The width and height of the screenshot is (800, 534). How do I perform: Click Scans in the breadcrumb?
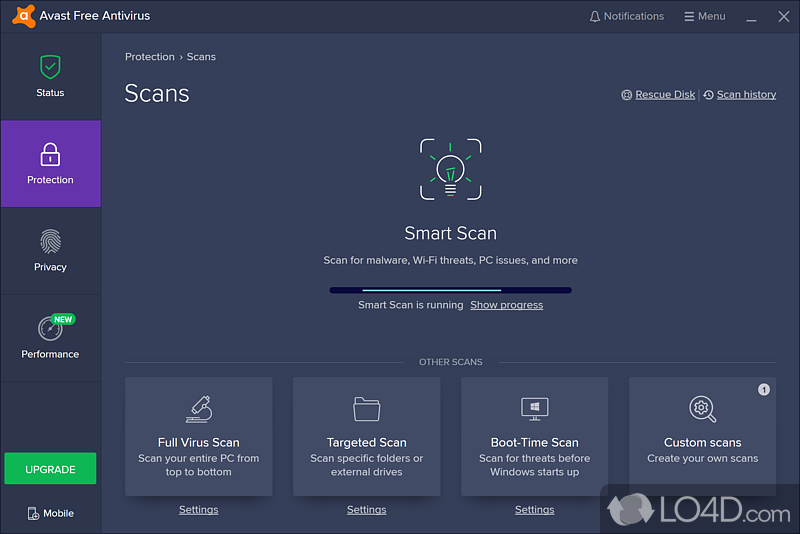(x=201, y=57)
